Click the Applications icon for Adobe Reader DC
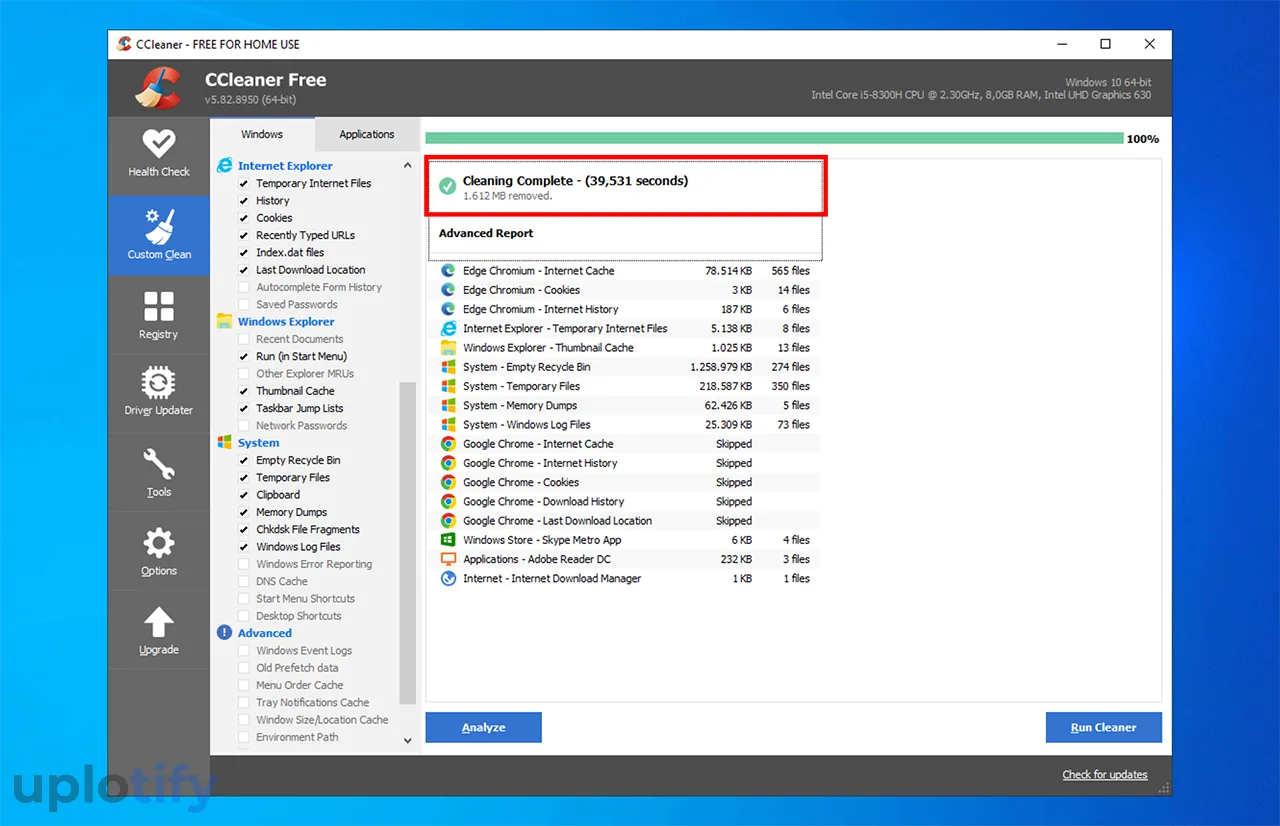The image size is (1280, 826). (x=448, y=559)
